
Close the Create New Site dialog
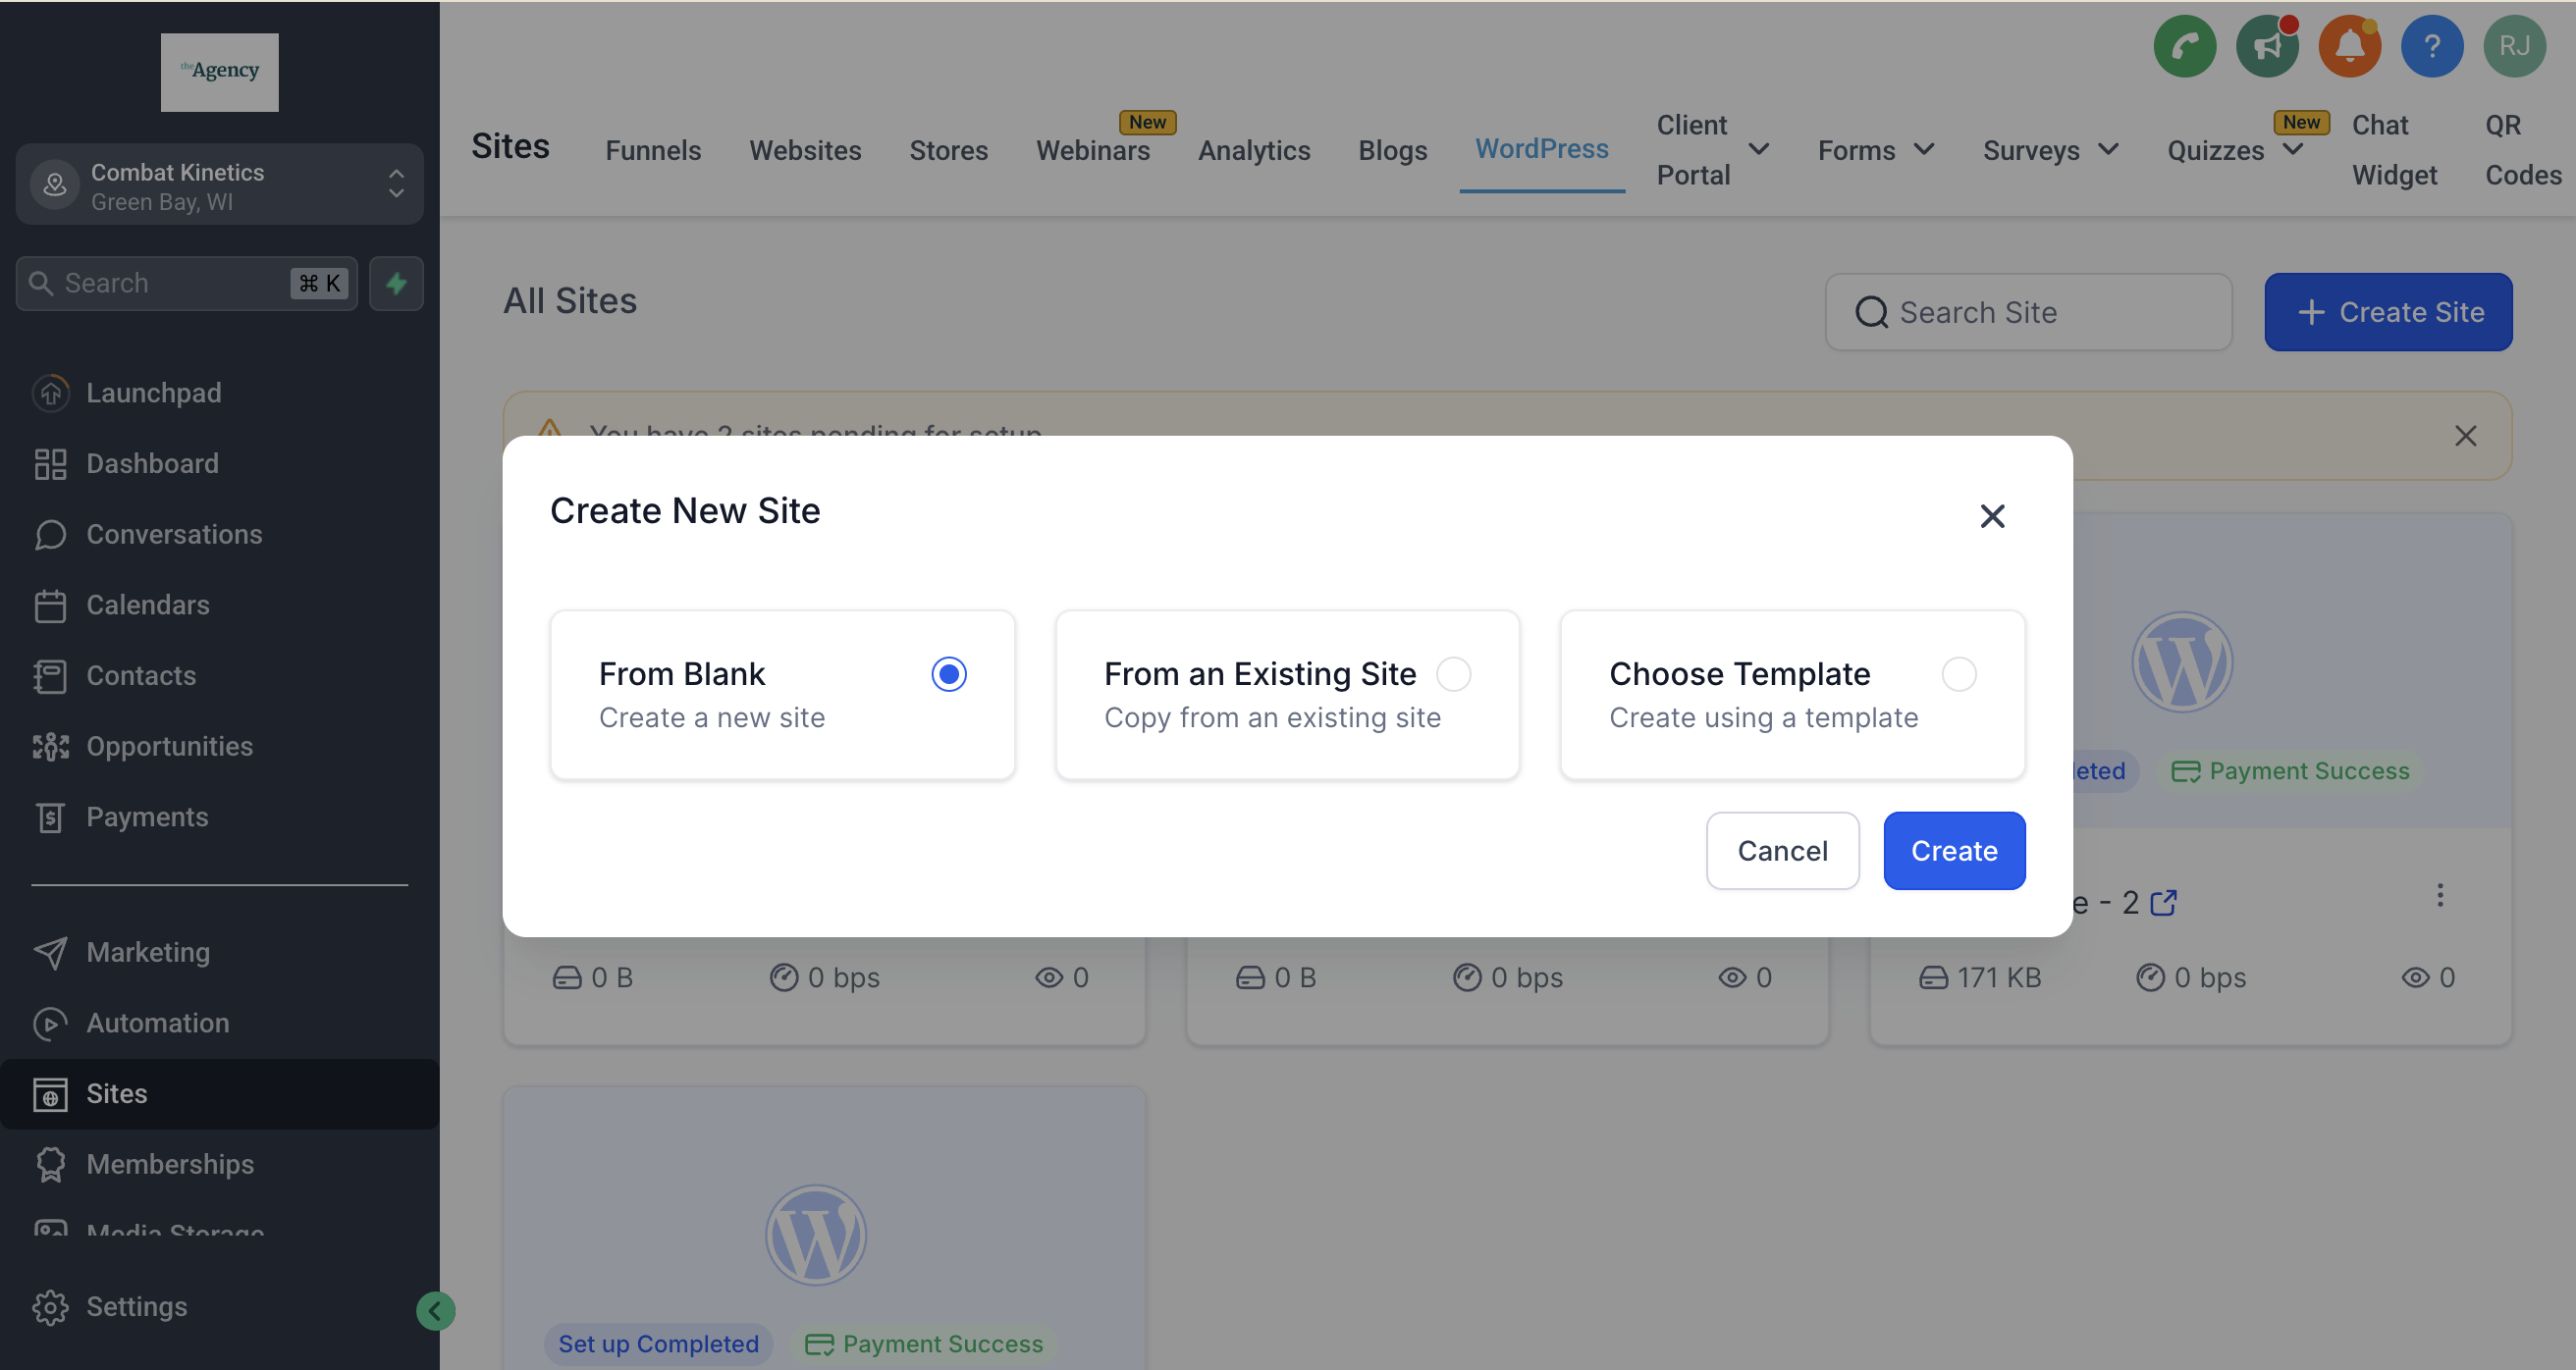pyautogui.click(x=1992, y=516)
